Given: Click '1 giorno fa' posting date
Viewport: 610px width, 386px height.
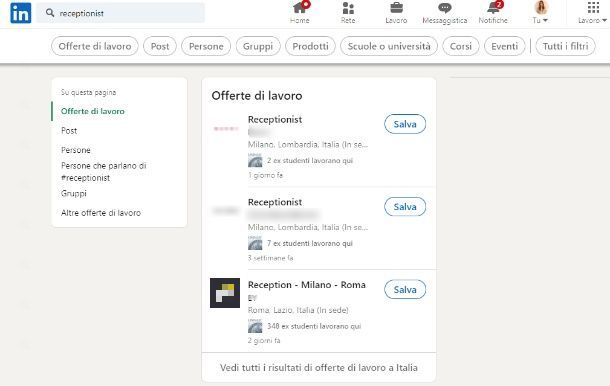Looking at the screenshot, I should click(x=265, y=175).
